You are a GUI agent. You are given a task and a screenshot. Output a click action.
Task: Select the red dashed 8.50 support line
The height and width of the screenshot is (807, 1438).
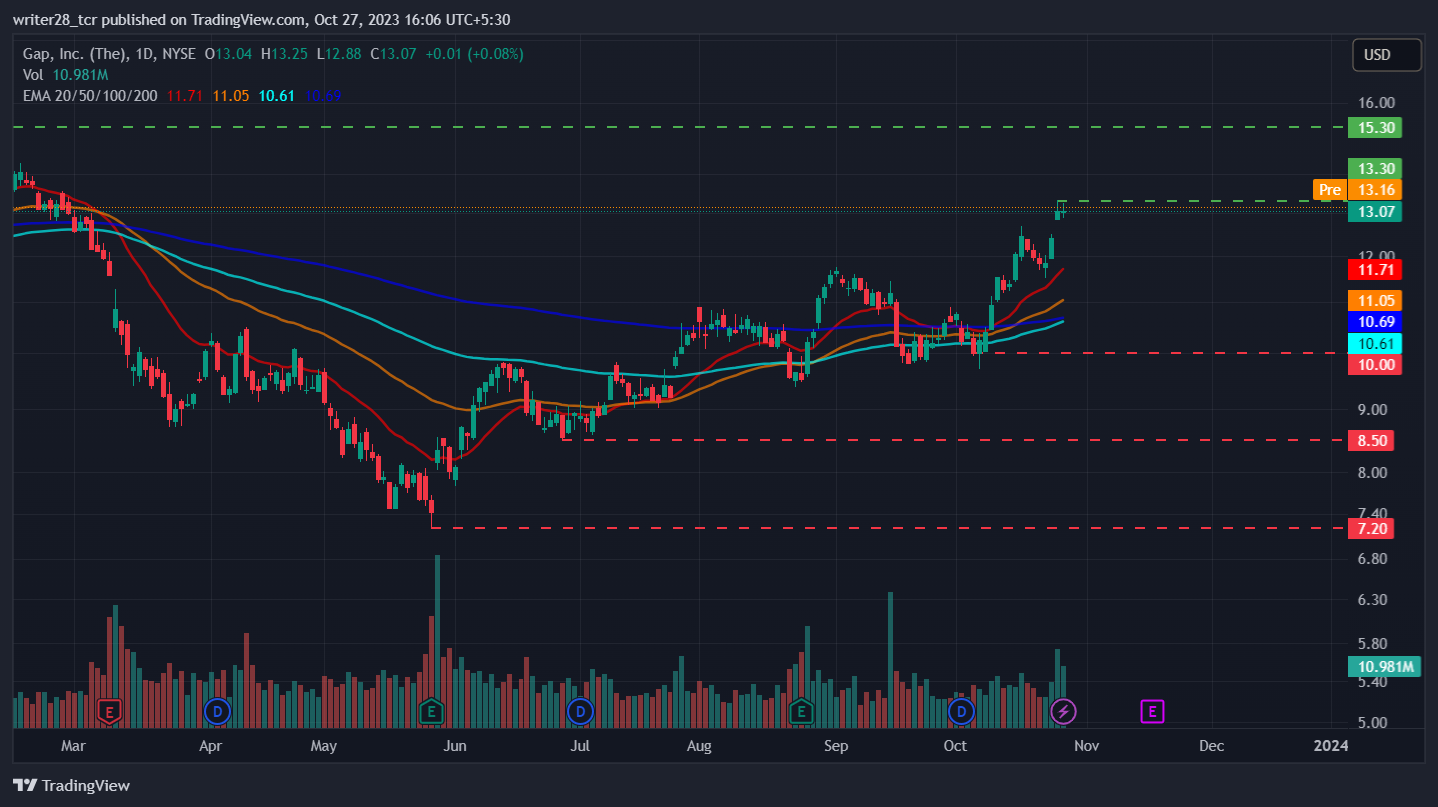(954, 440)
